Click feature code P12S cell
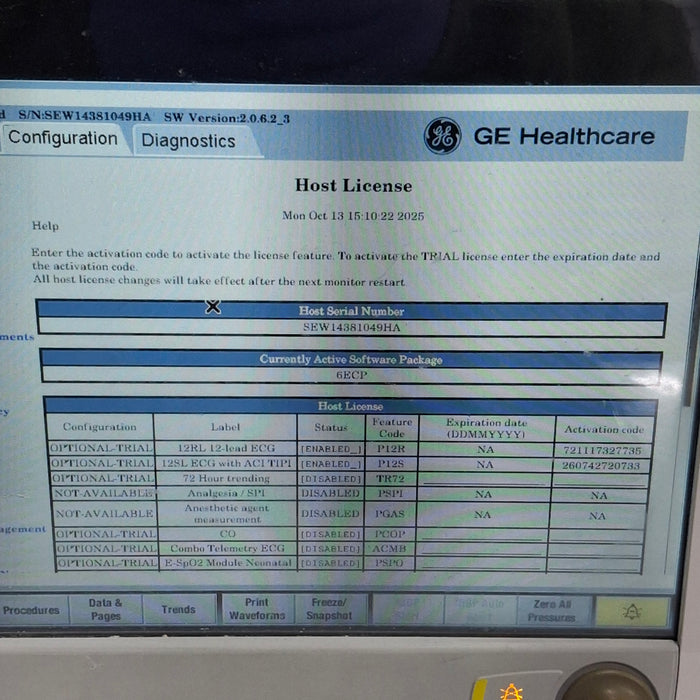This screenshot has height=700, width=700. point(391,464)
